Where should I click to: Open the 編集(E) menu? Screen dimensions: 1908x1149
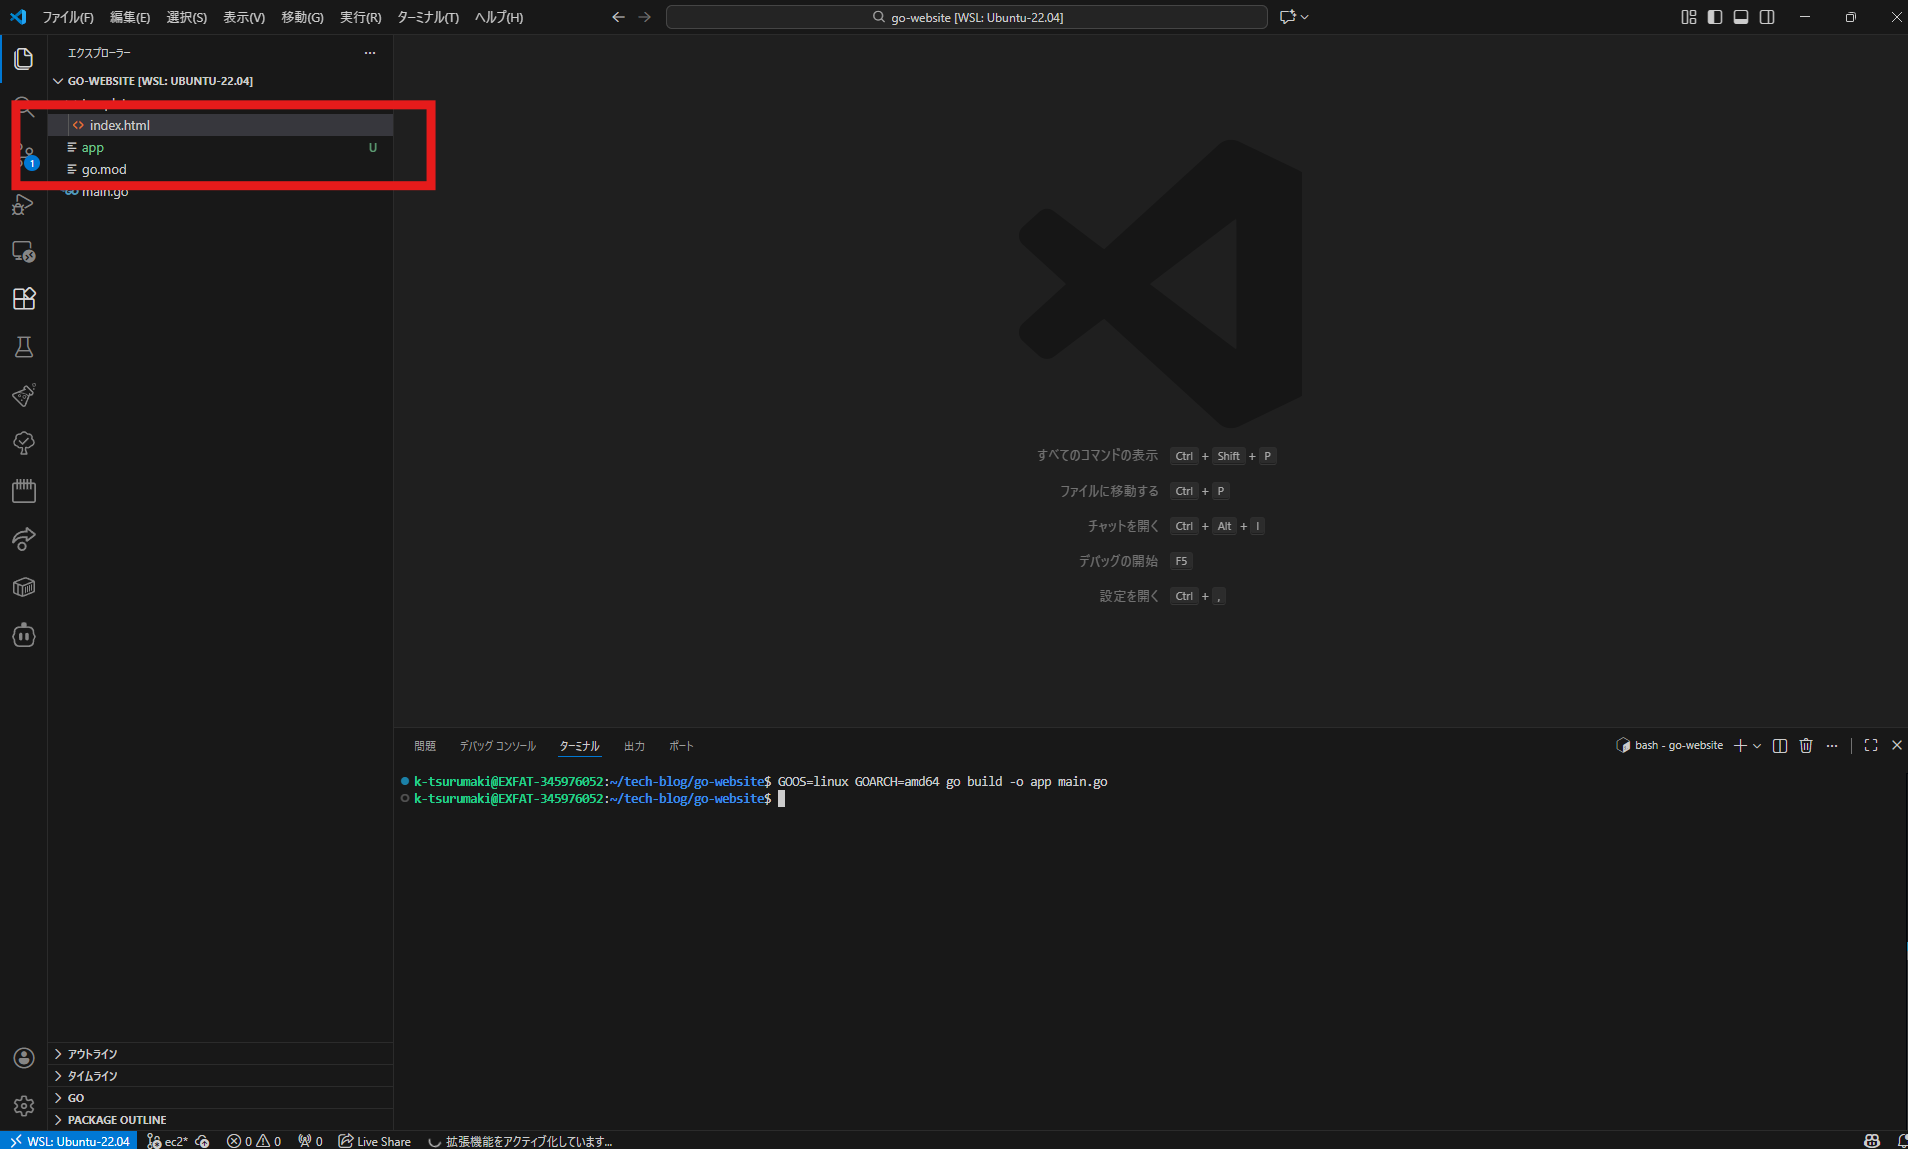[130, 17]
